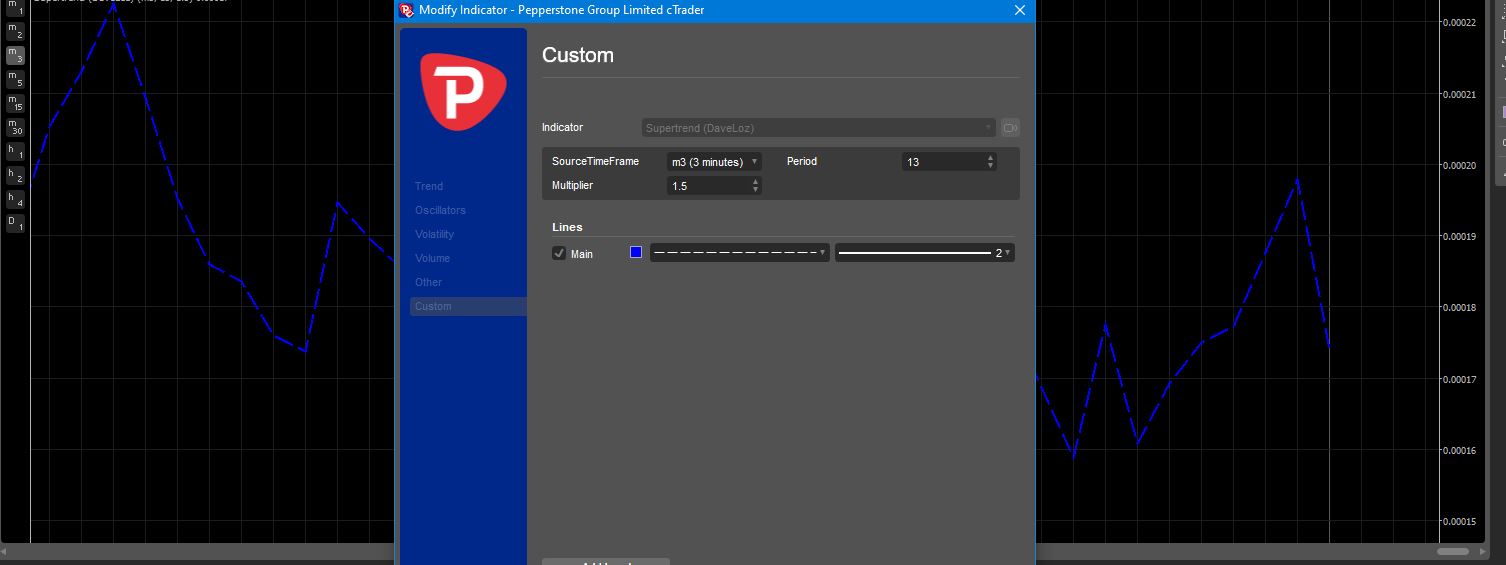Image resolution: width=1506 pixels, height=565 pixels.
Task: Switch chart to m15 timeframe
Action: click(15, 103)
